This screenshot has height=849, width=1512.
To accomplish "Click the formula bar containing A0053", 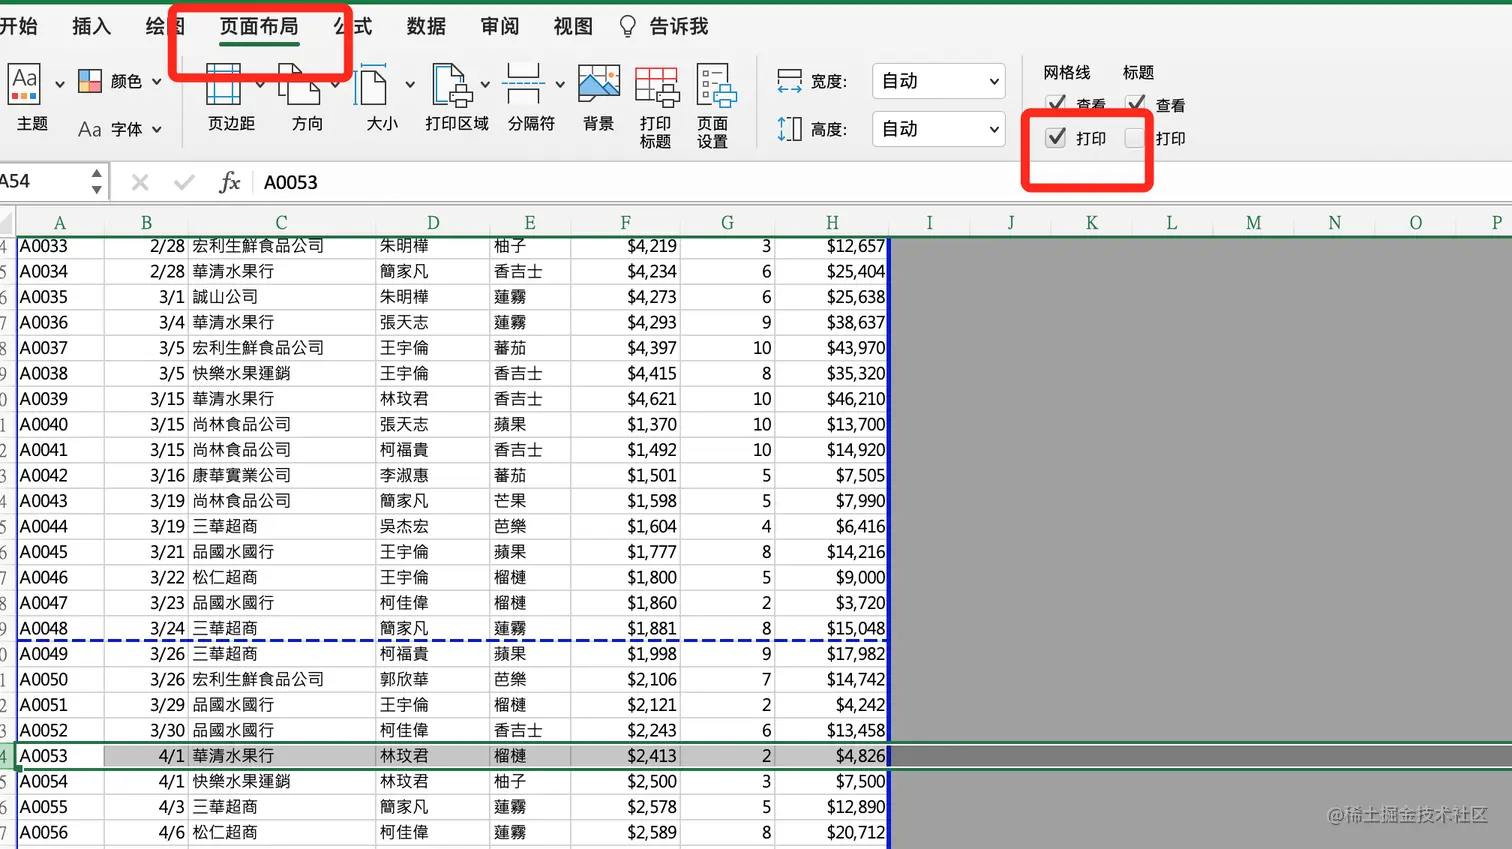I will point(880,182).
